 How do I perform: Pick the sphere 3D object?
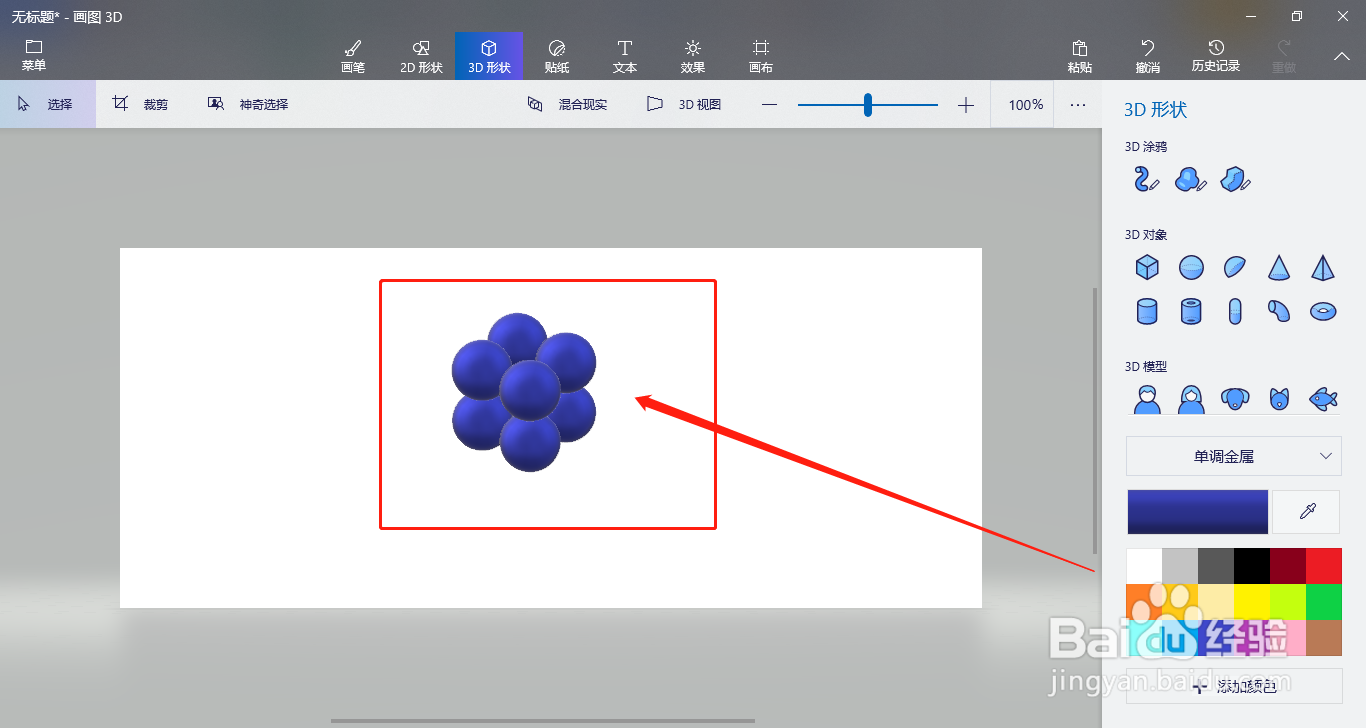[1191, 267]
